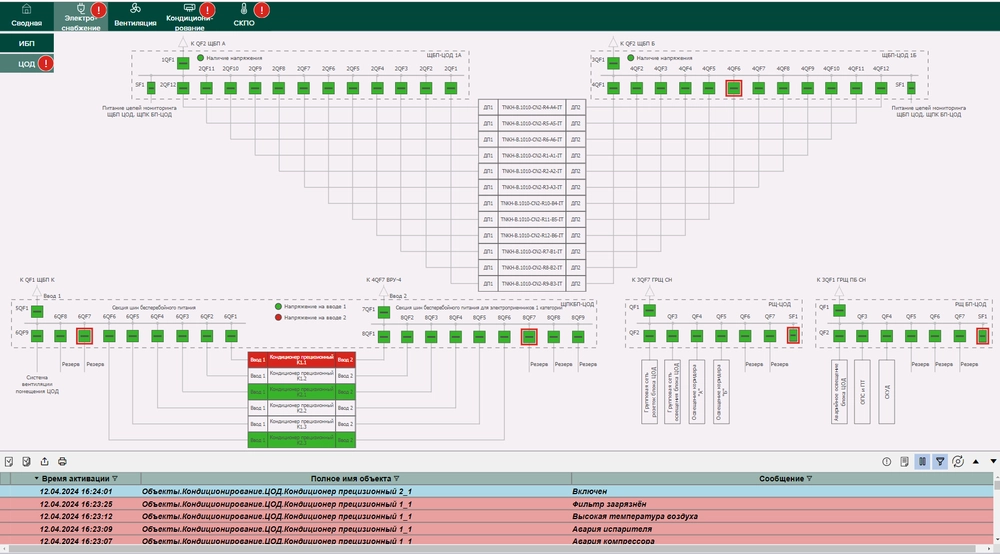This screenshot has width=1000, height=554.
Task: Switch to the Вентиляция section
Action: point(134,14)
